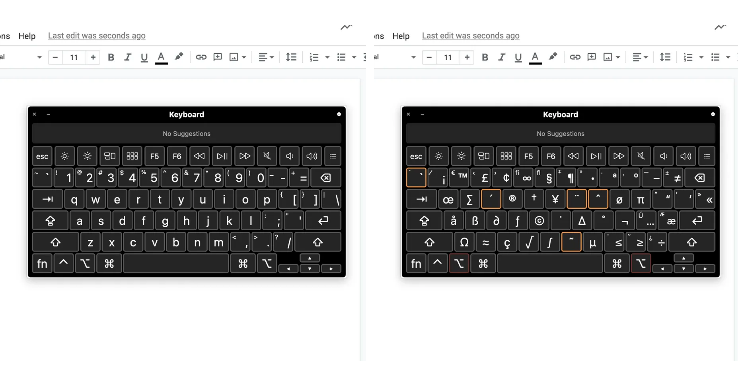This screenshot has width=738, height=370.
Task: Click the delta ∆ symbol key
Action: point(582,220)
